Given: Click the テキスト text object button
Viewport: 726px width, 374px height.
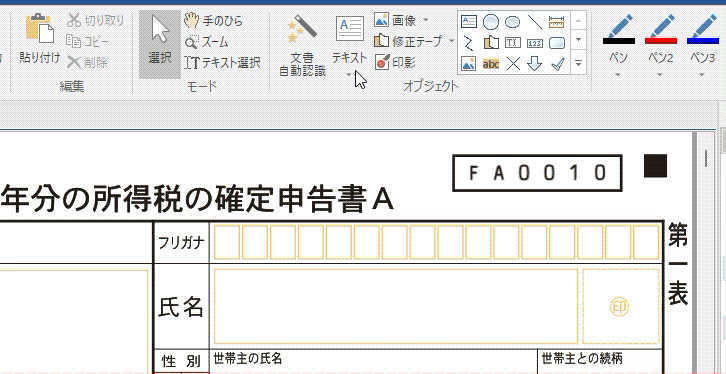Looking at the screenshot, I should 349,39.
